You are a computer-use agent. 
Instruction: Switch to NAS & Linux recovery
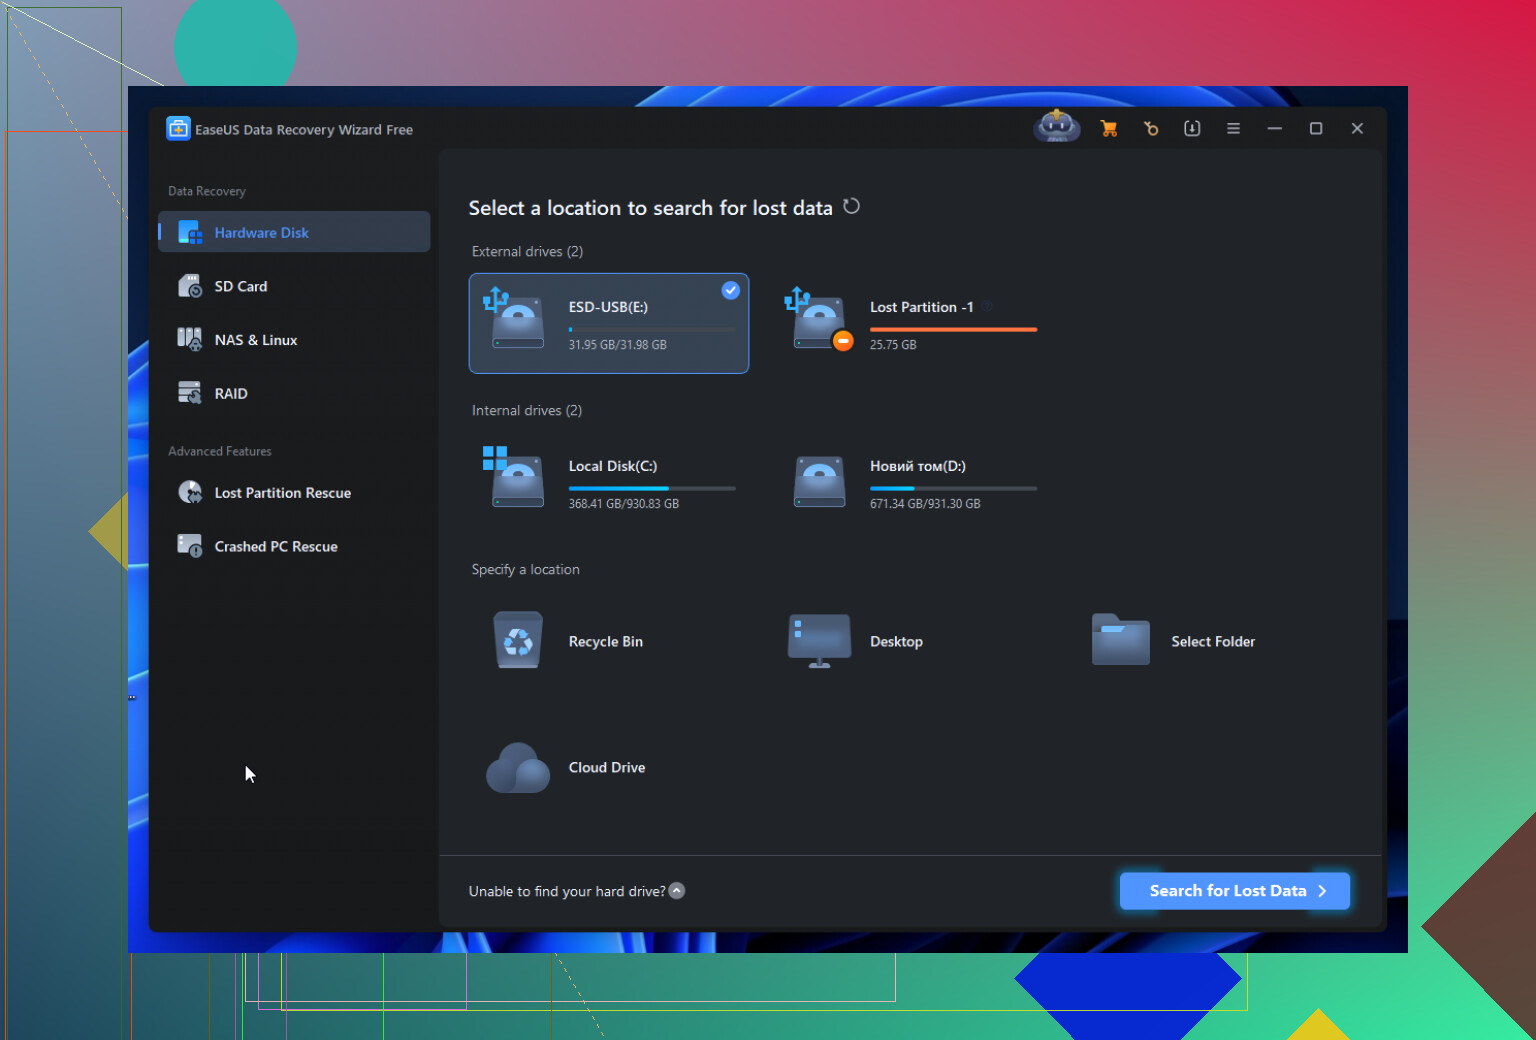tap(255, 340)
